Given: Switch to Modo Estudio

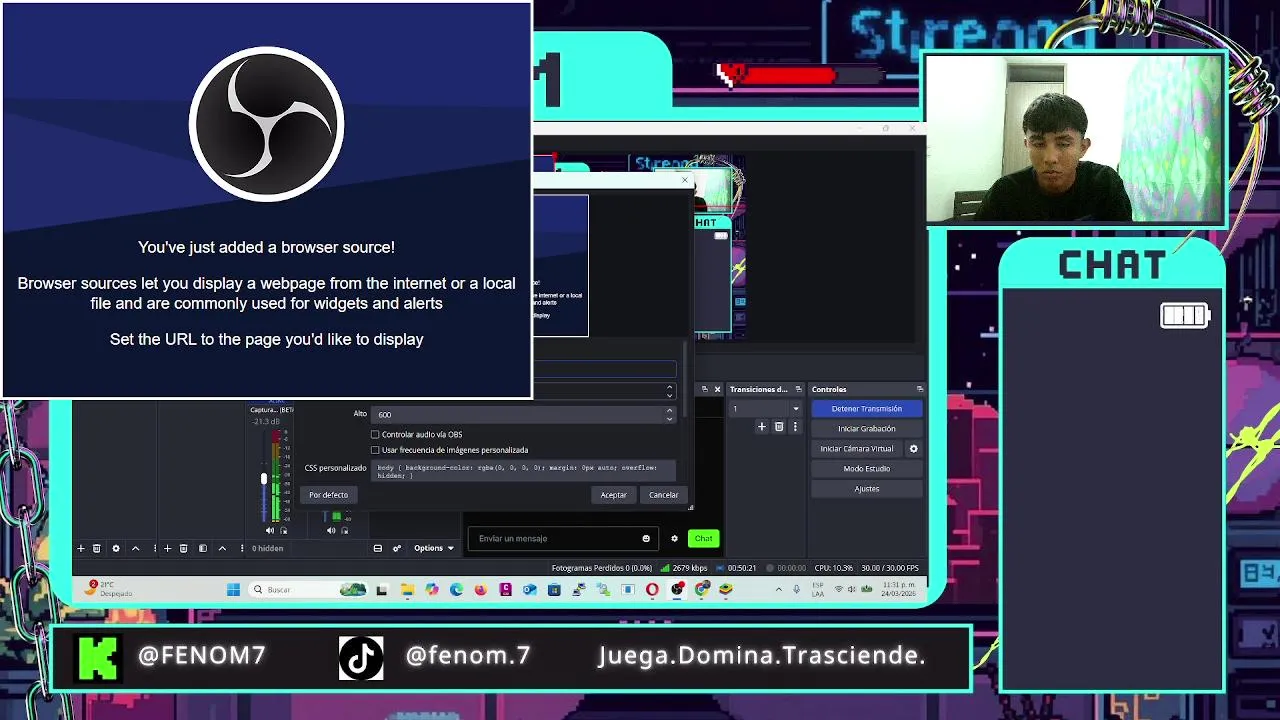Looking at the screenshot, I should coord(866,469).
